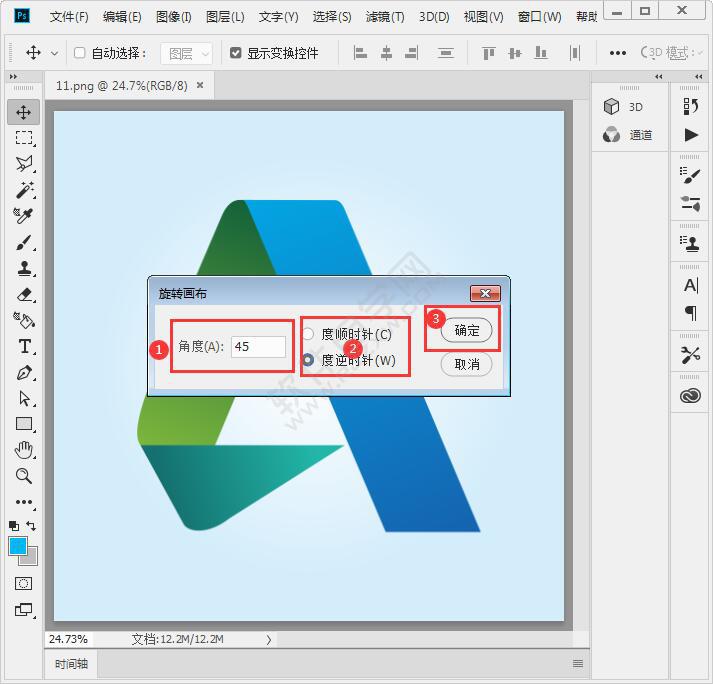
Task: Open the Brush Settings panel icon
Action: [690, 203]
